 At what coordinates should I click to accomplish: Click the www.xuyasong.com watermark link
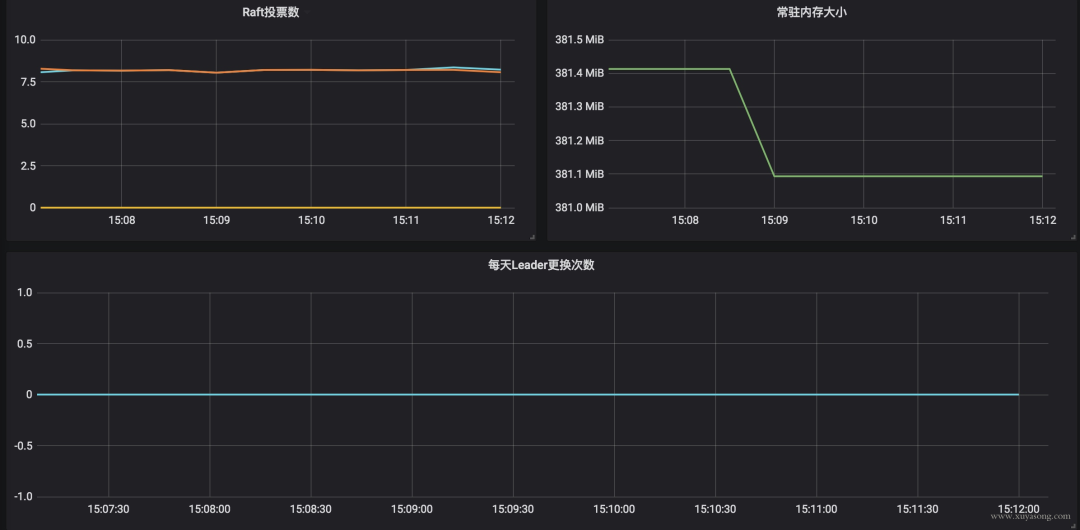1030,516
